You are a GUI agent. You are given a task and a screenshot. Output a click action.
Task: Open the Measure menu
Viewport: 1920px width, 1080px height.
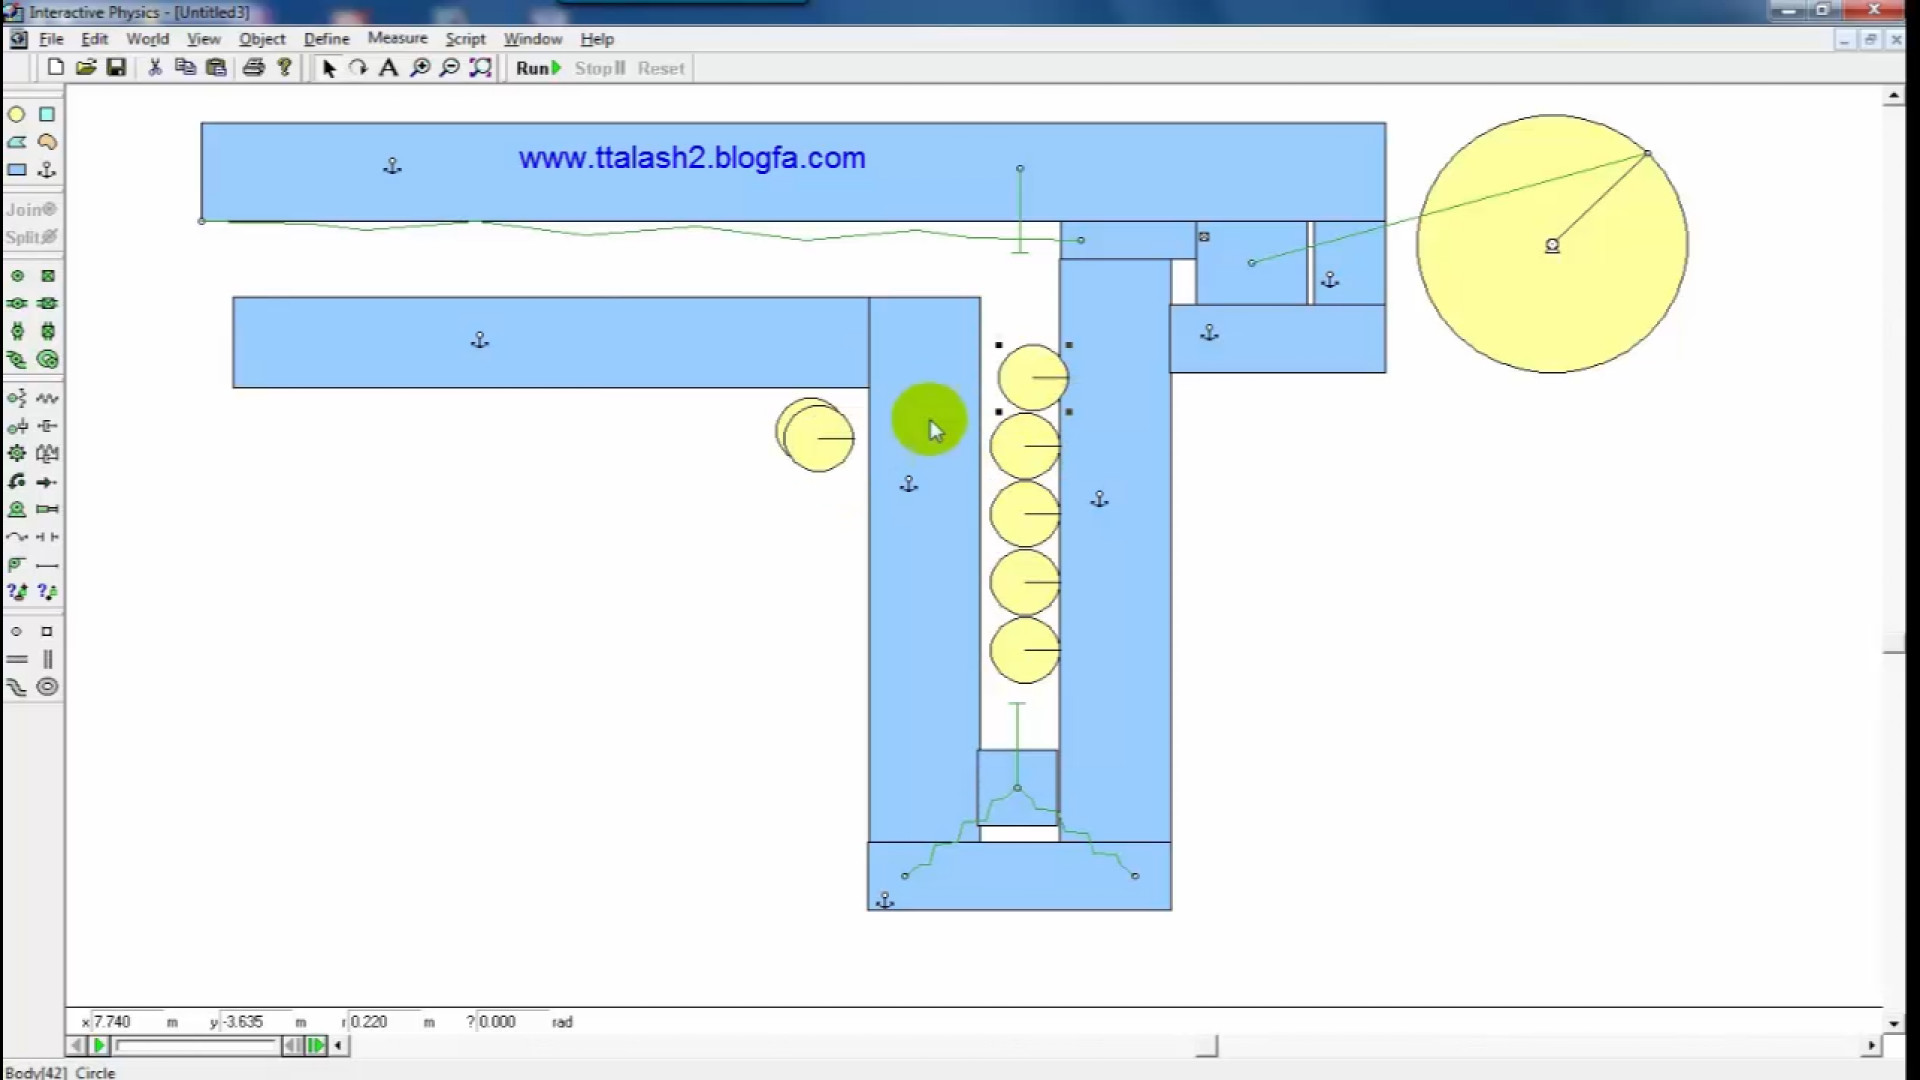tap(397, 38)
